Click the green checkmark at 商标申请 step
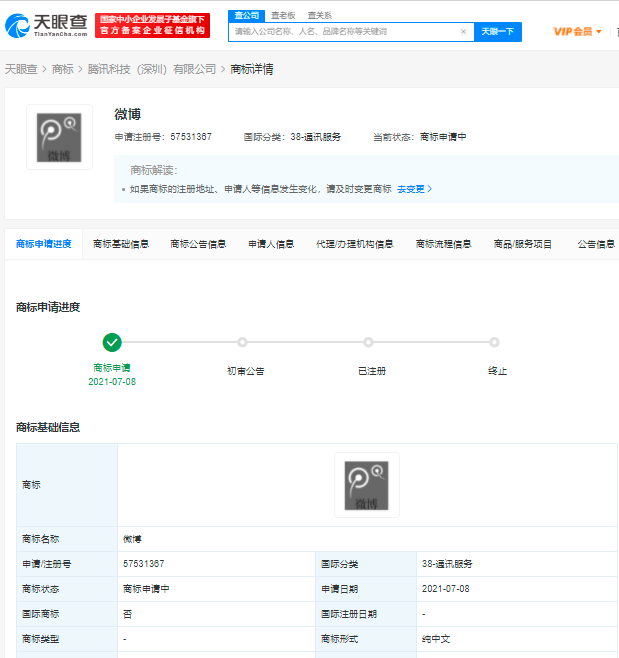Image resolution: width=619 pixels, height=658 pixels. [x=112, y=343]
